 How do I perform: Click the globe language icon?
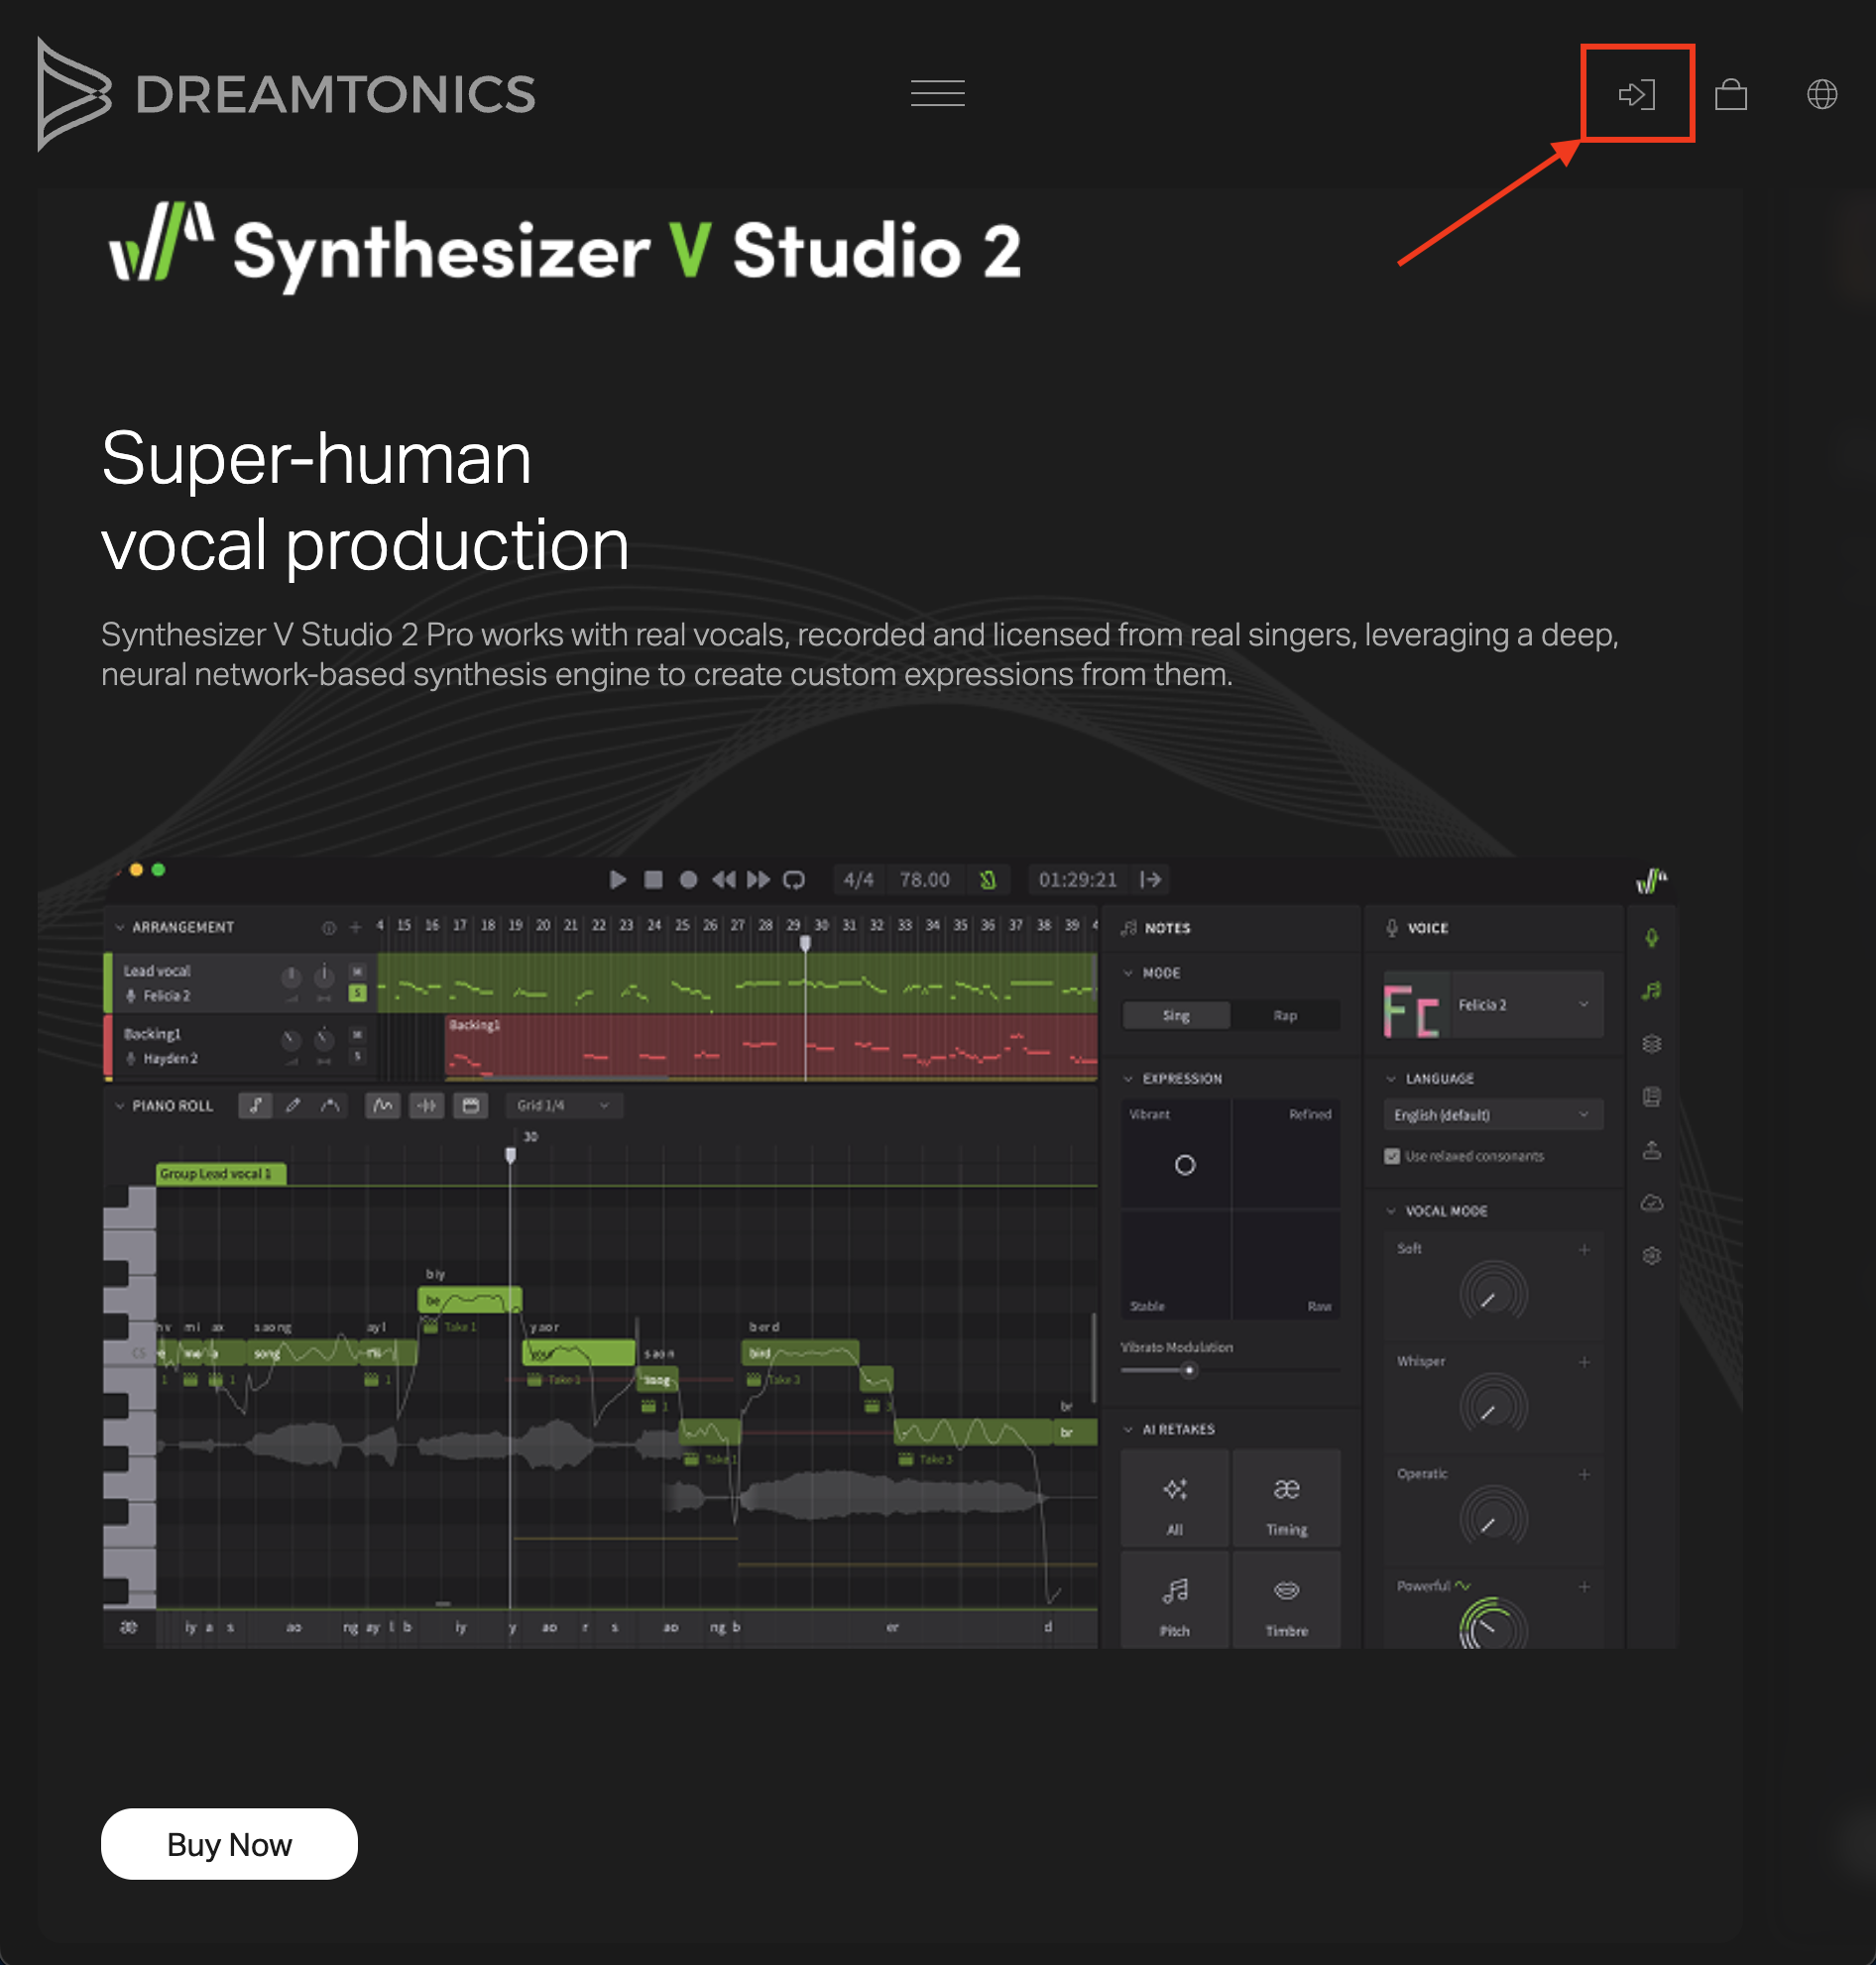(1821, 95)
